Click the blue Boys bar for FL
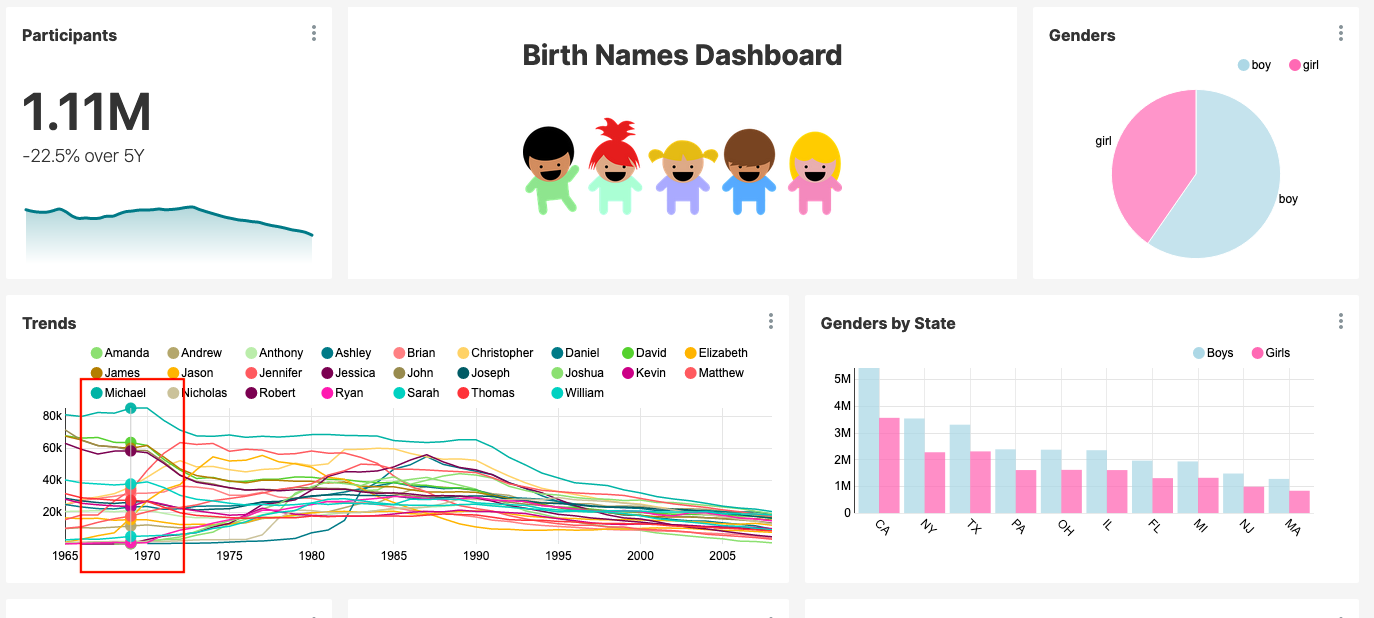1374x618 pixels. pyautogui.click(x=1142, y=487)
